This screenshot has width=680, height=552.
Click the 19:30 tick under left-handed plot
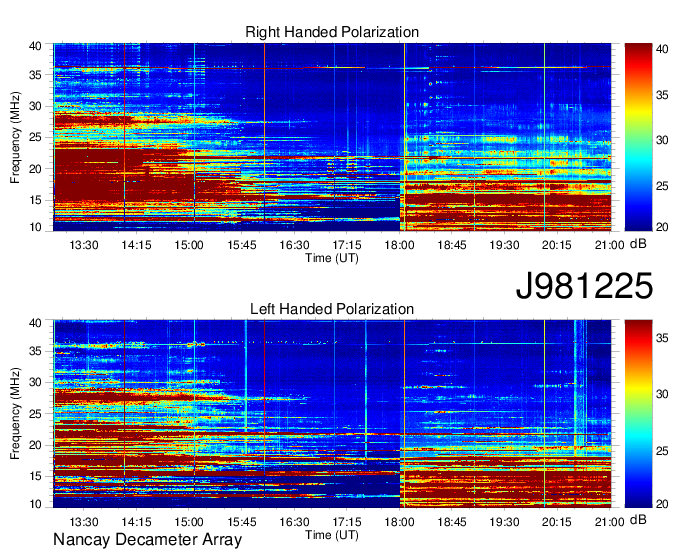tap(504, 522)
